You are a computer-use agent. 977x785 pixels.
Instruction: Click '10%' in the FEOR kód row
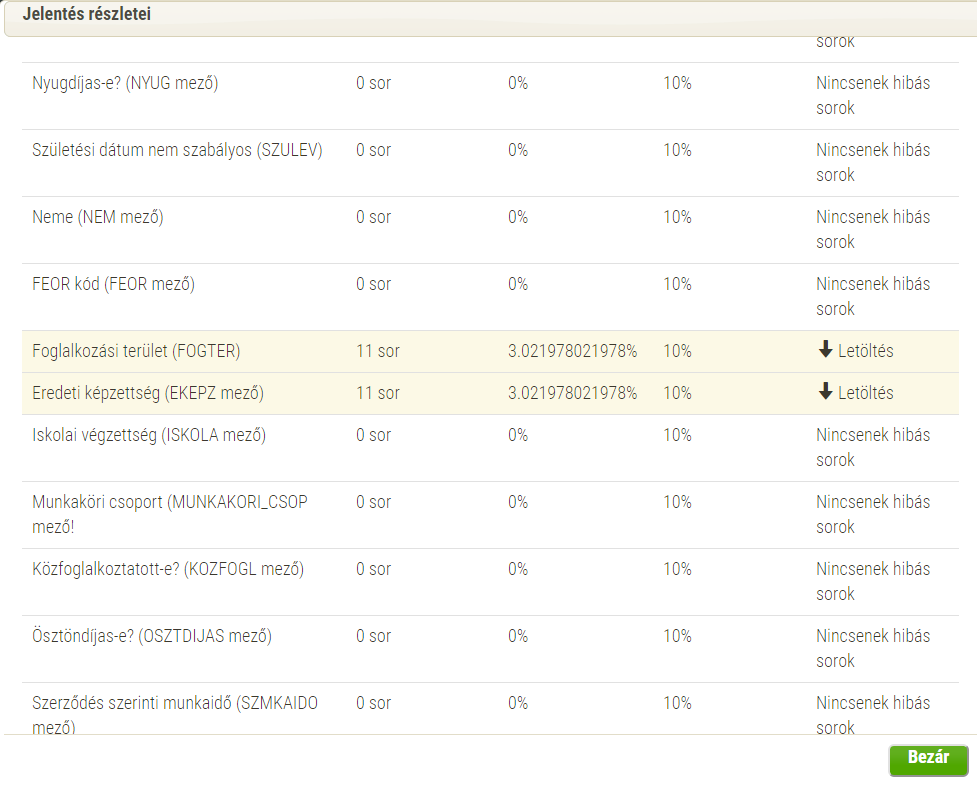coord(677,284)
